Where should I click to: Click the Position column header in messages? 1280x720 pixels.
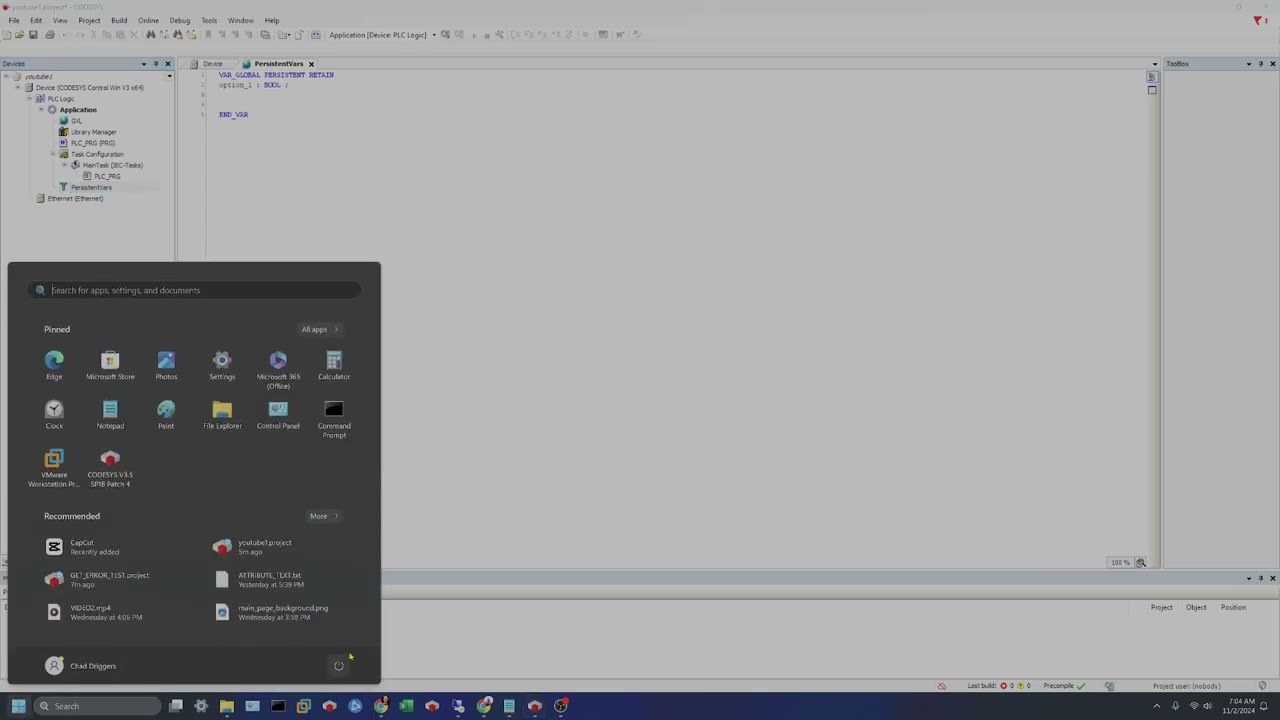[1233, 607]
